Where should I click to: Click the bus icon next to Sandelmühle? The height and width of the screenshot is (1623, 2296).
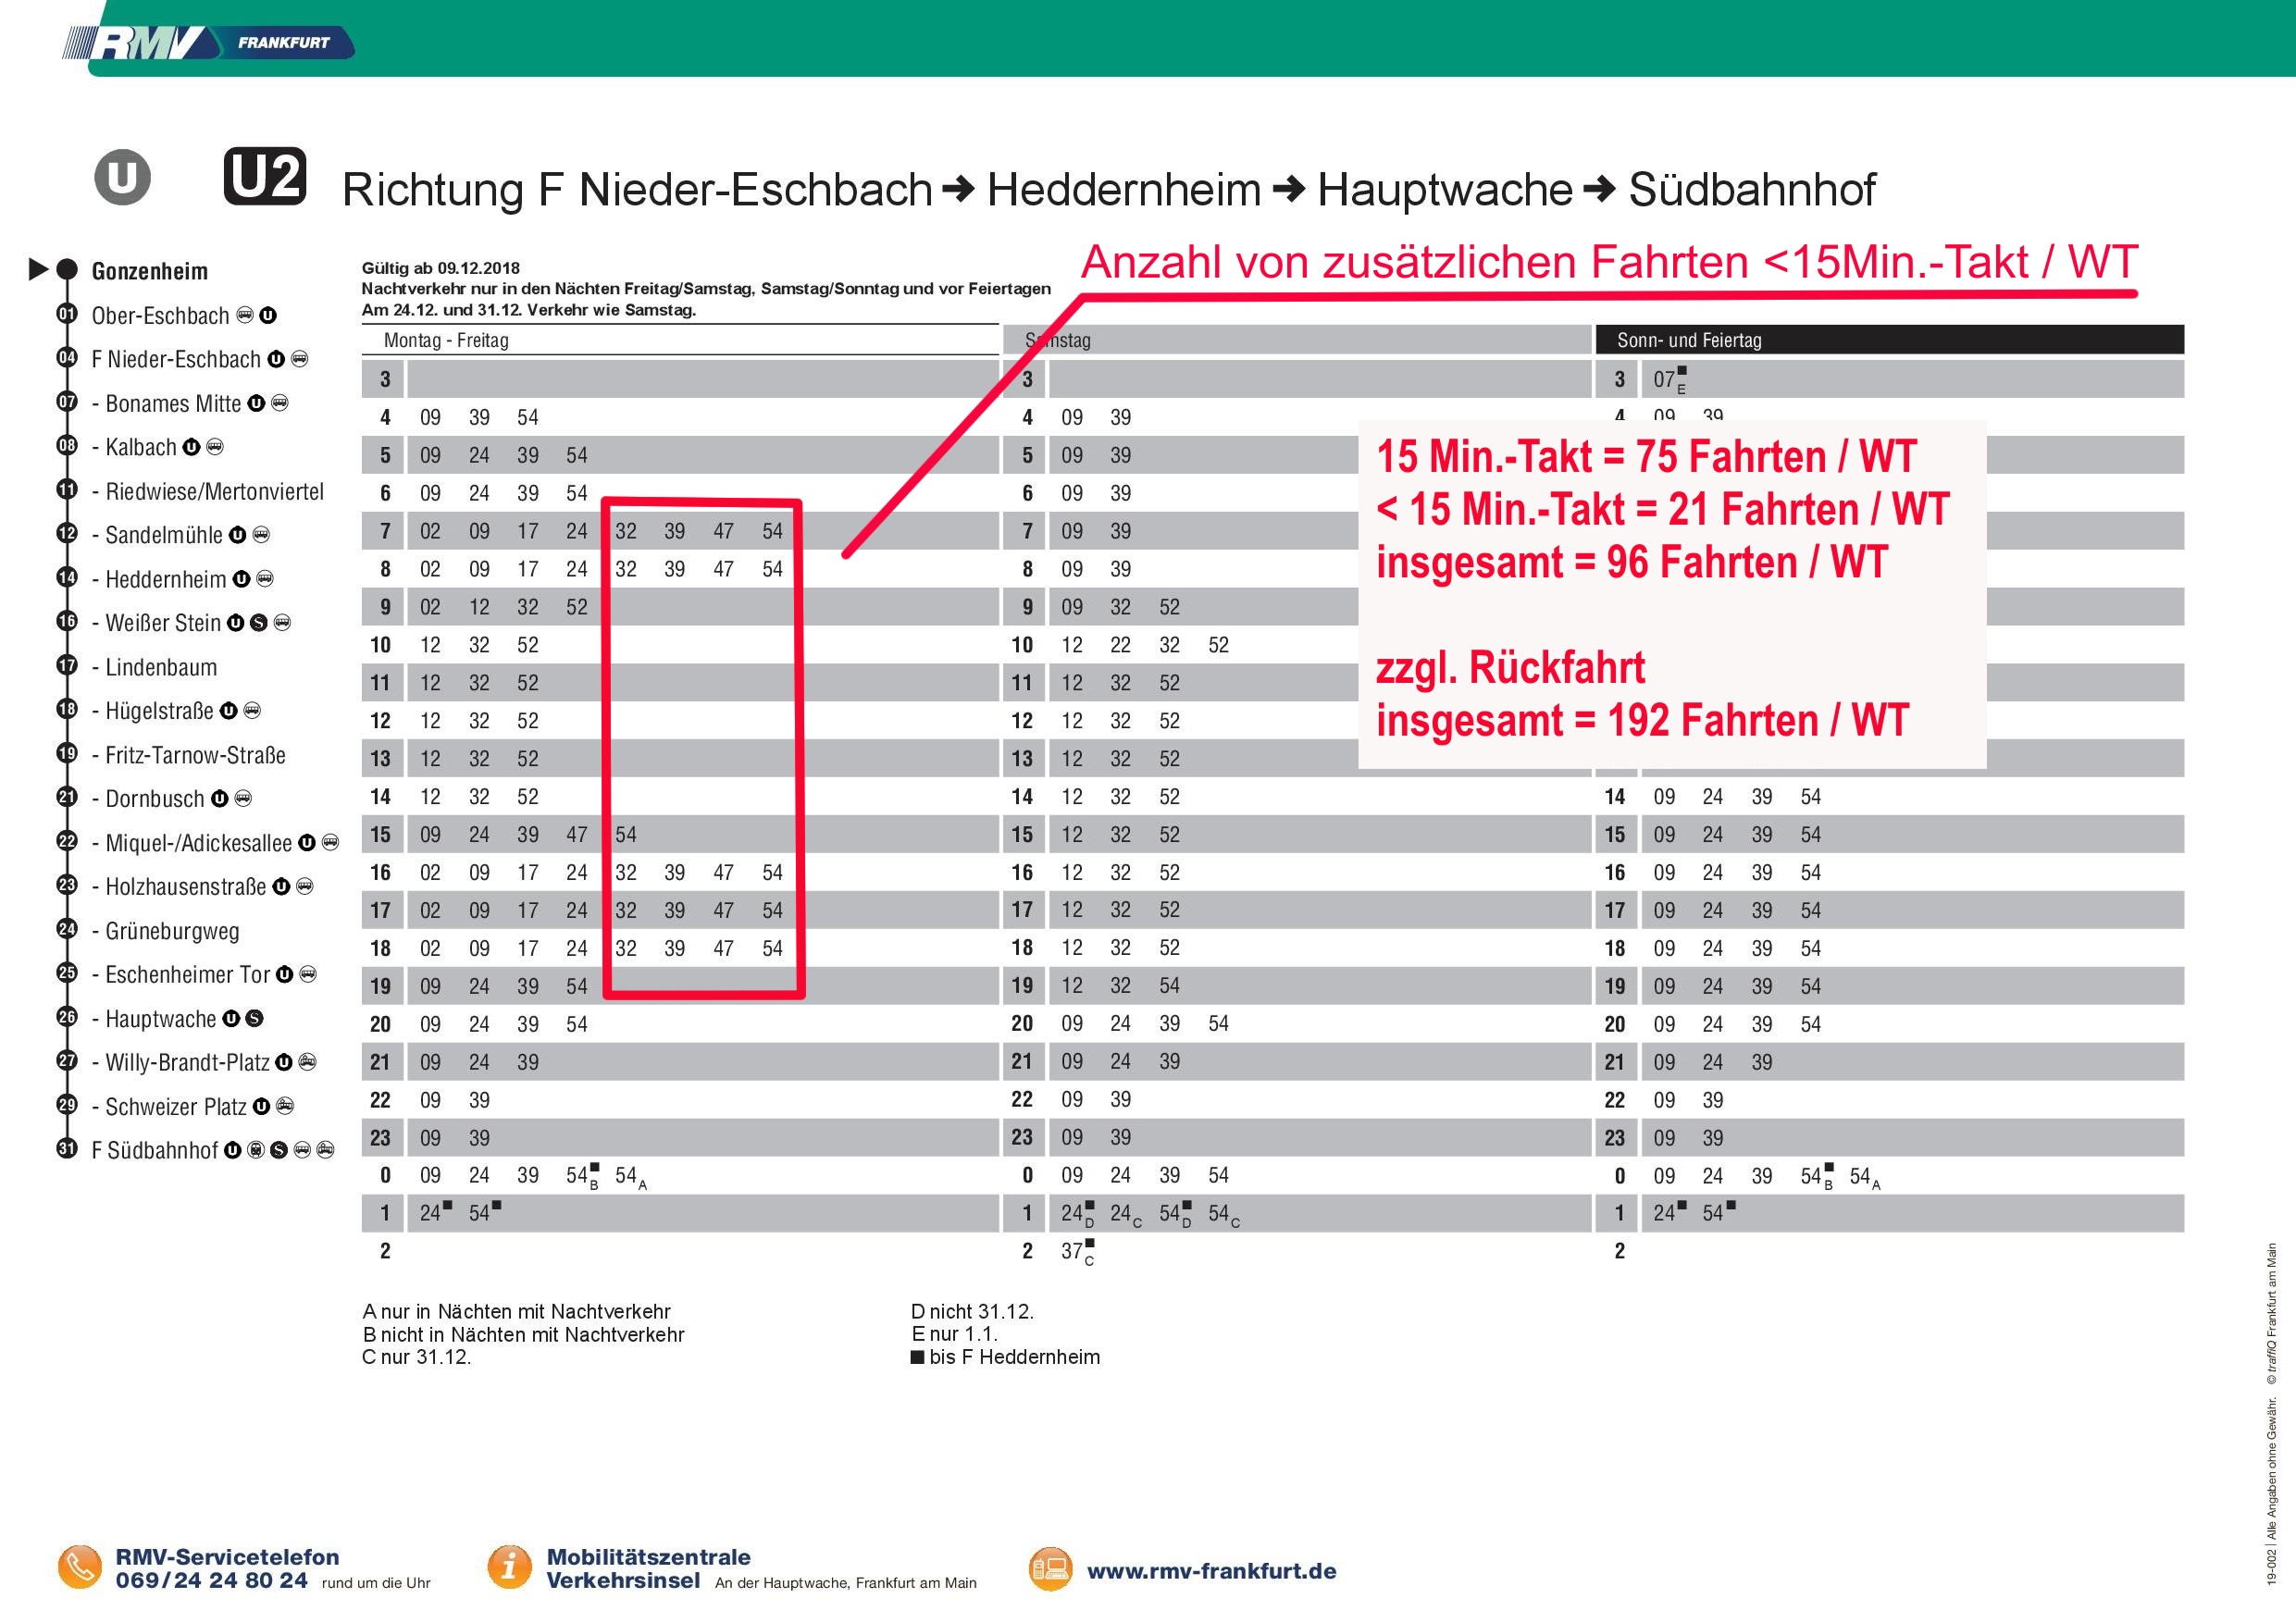[261, 535]
